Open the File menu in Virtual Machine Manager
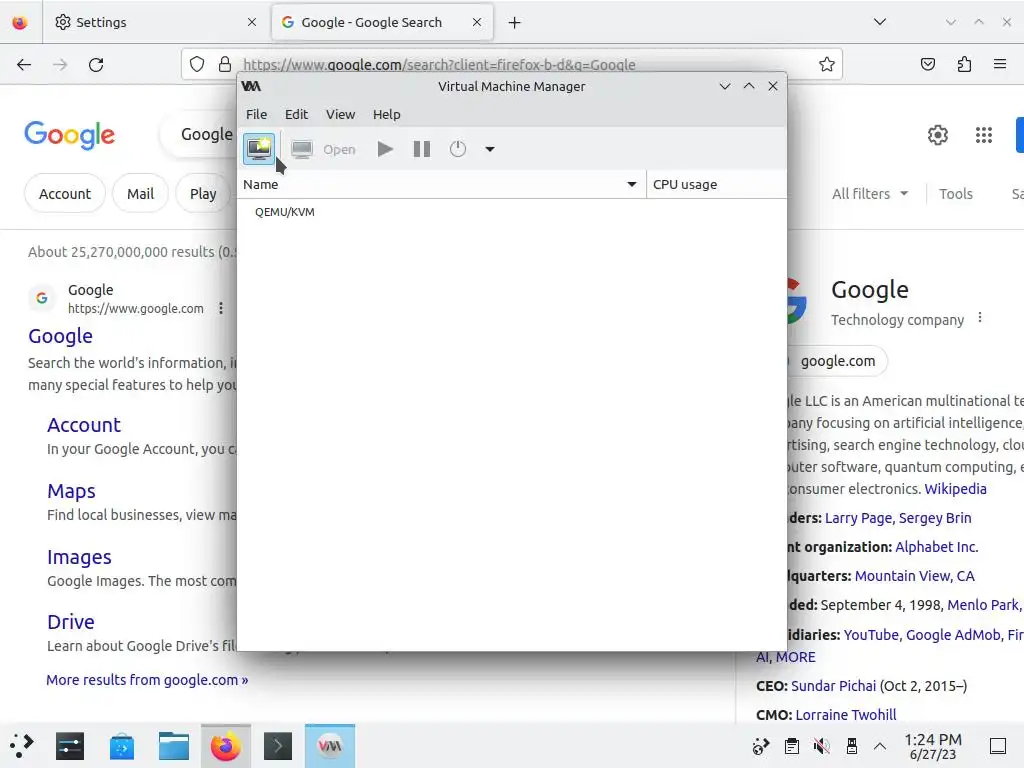Viewport: 1024px width, 768px height. (257, 114)
